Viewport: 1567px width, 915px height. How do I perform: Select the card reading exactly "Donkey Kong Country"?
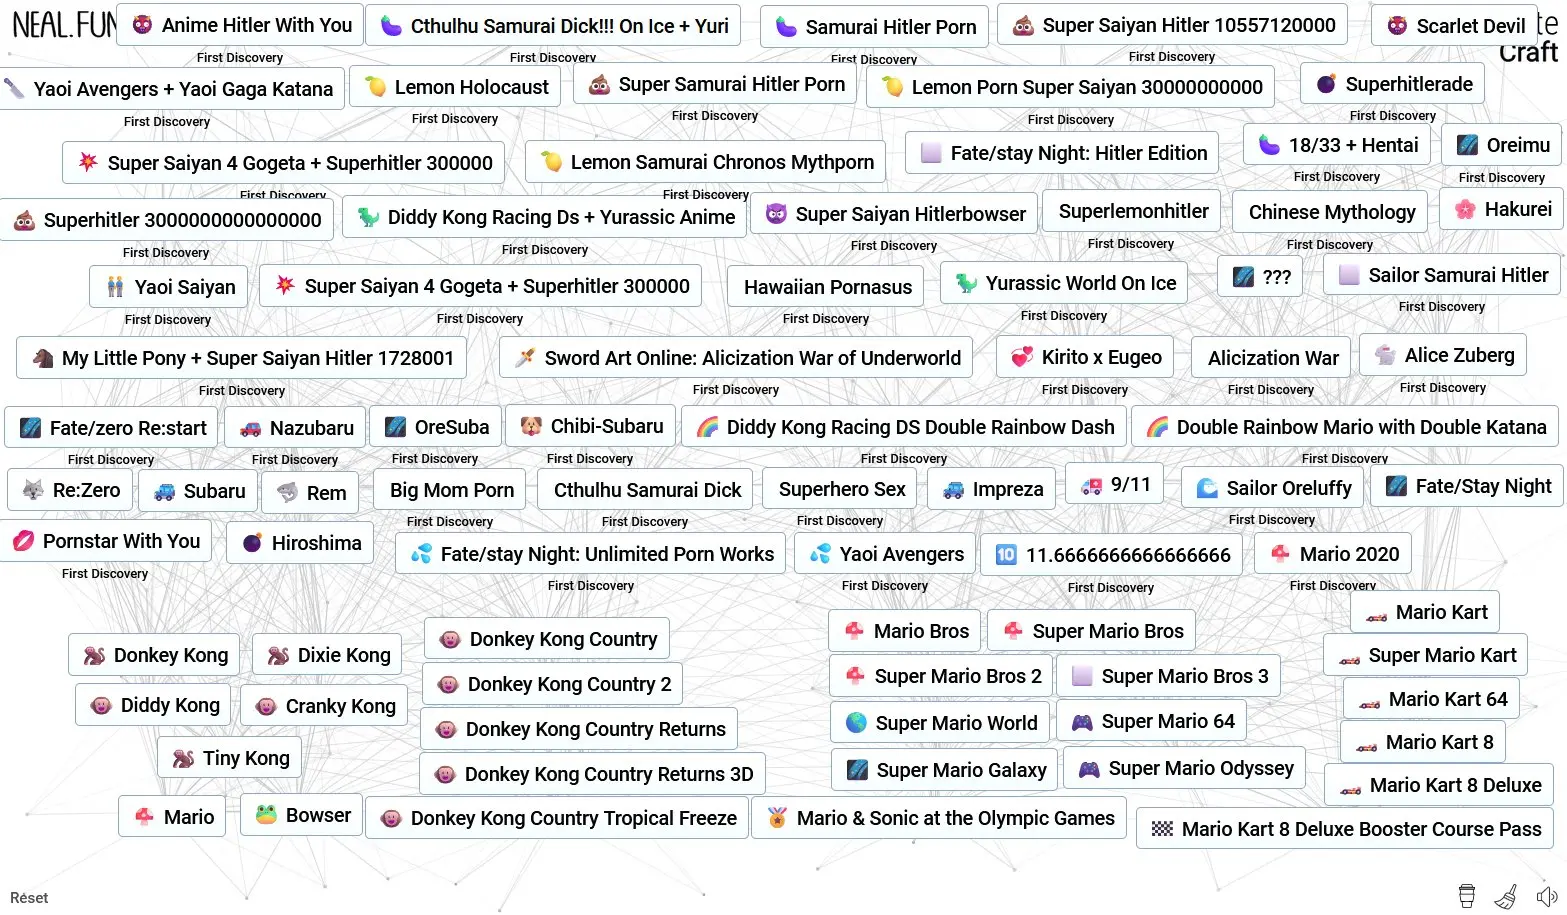pyautogui.click(x=547, y=639)
